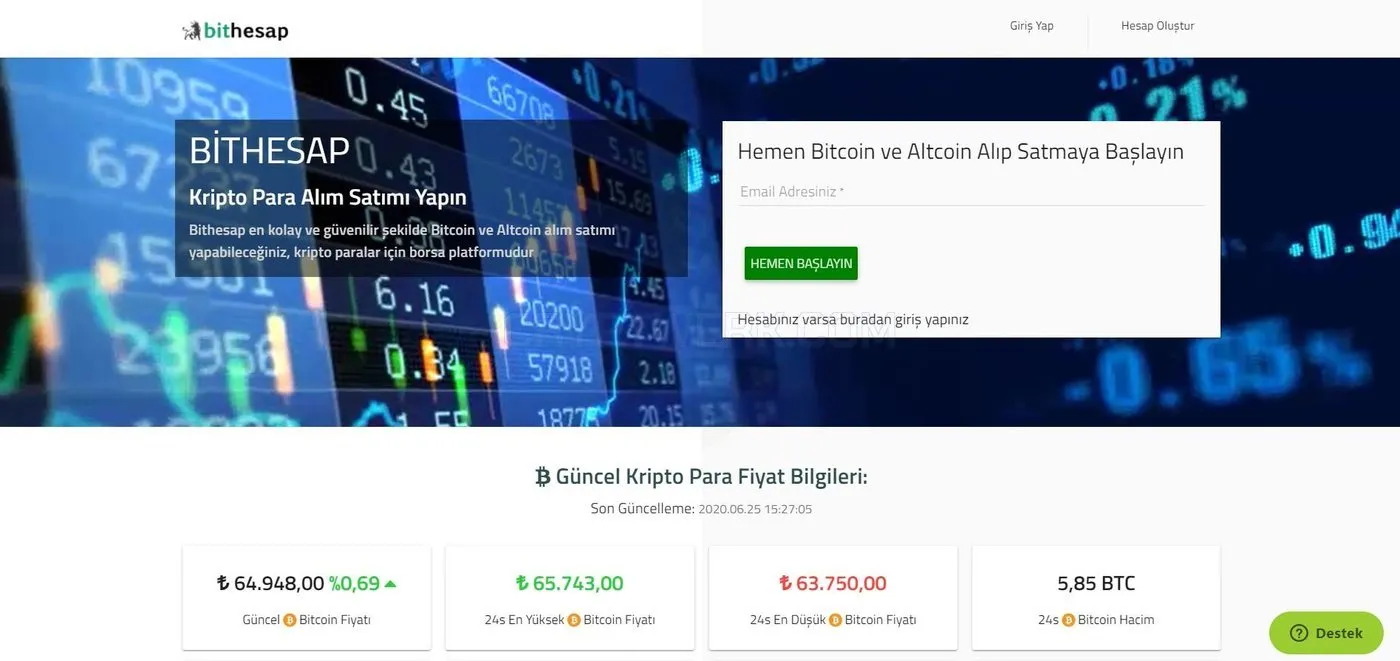Select the ₺ 63.750,00 lowest price
This screenshot has height=661, width=1400.
(832, 583)
